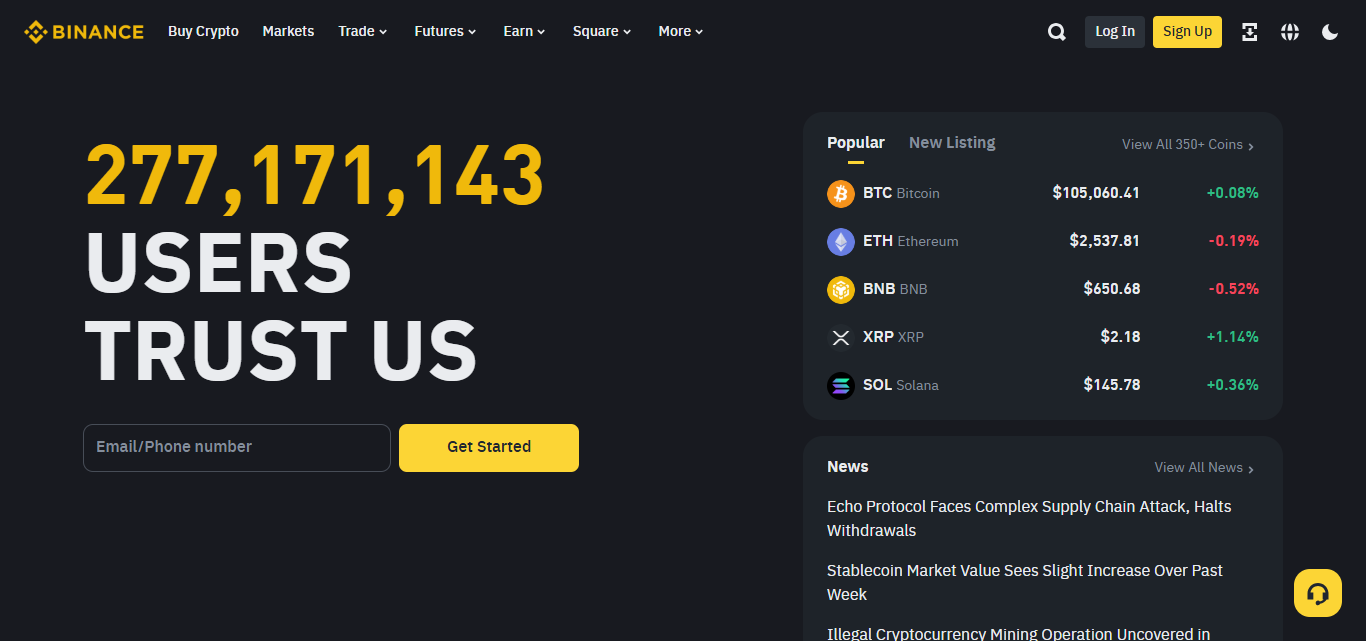Click the XRP price $2.18
Viewport: 1366px width, 641px height.
[1120, 337]
